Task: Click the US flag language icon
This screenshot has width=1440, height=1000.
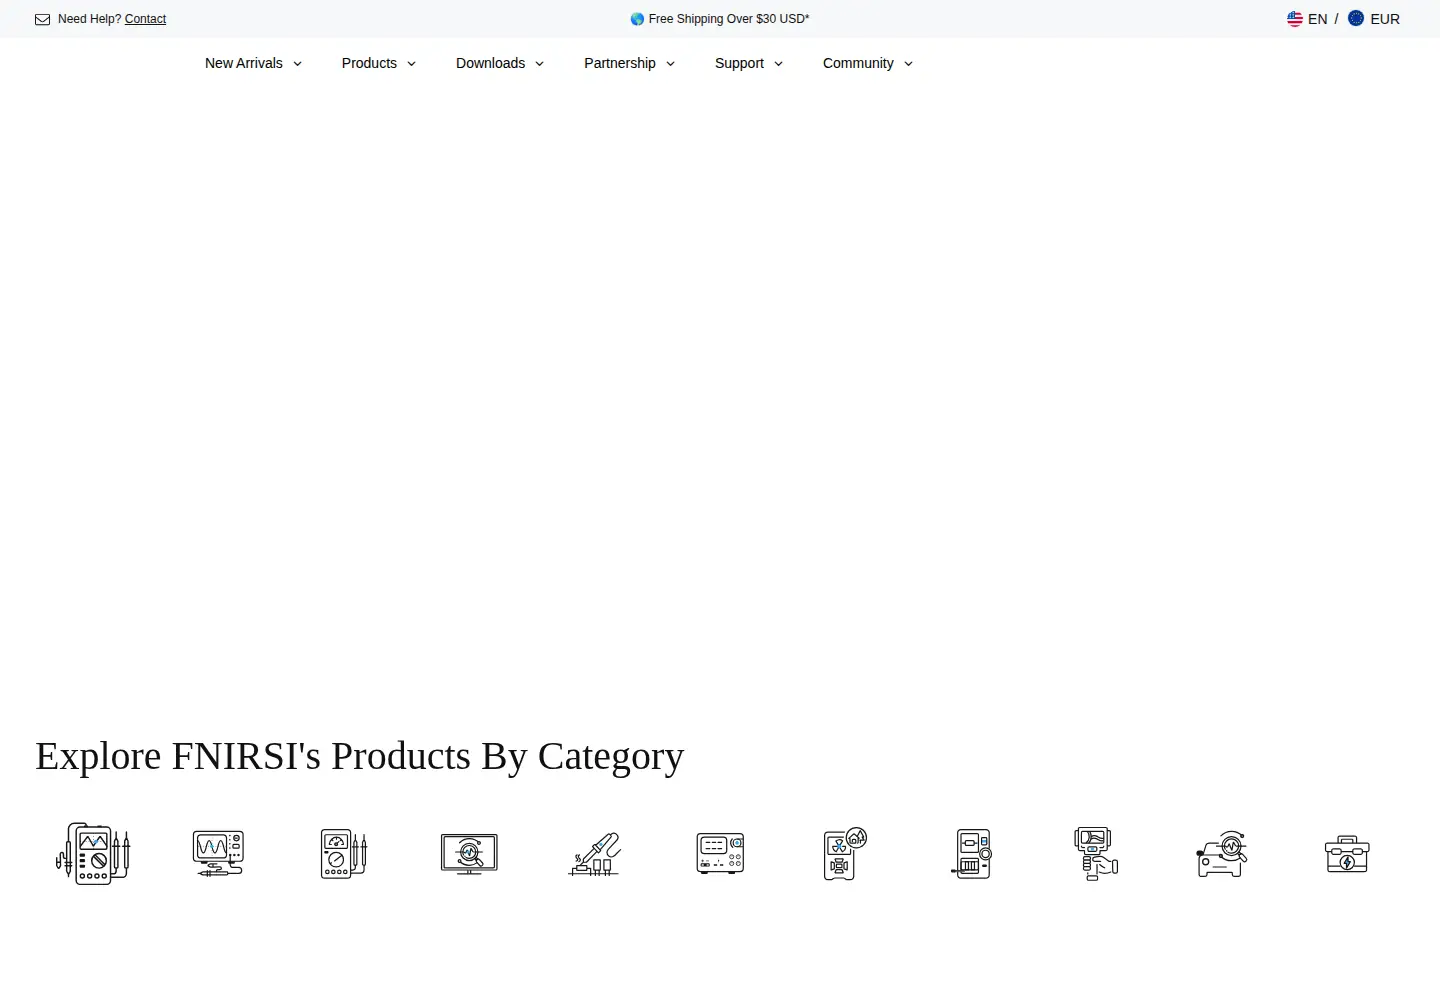Action: click(1295, 19)
